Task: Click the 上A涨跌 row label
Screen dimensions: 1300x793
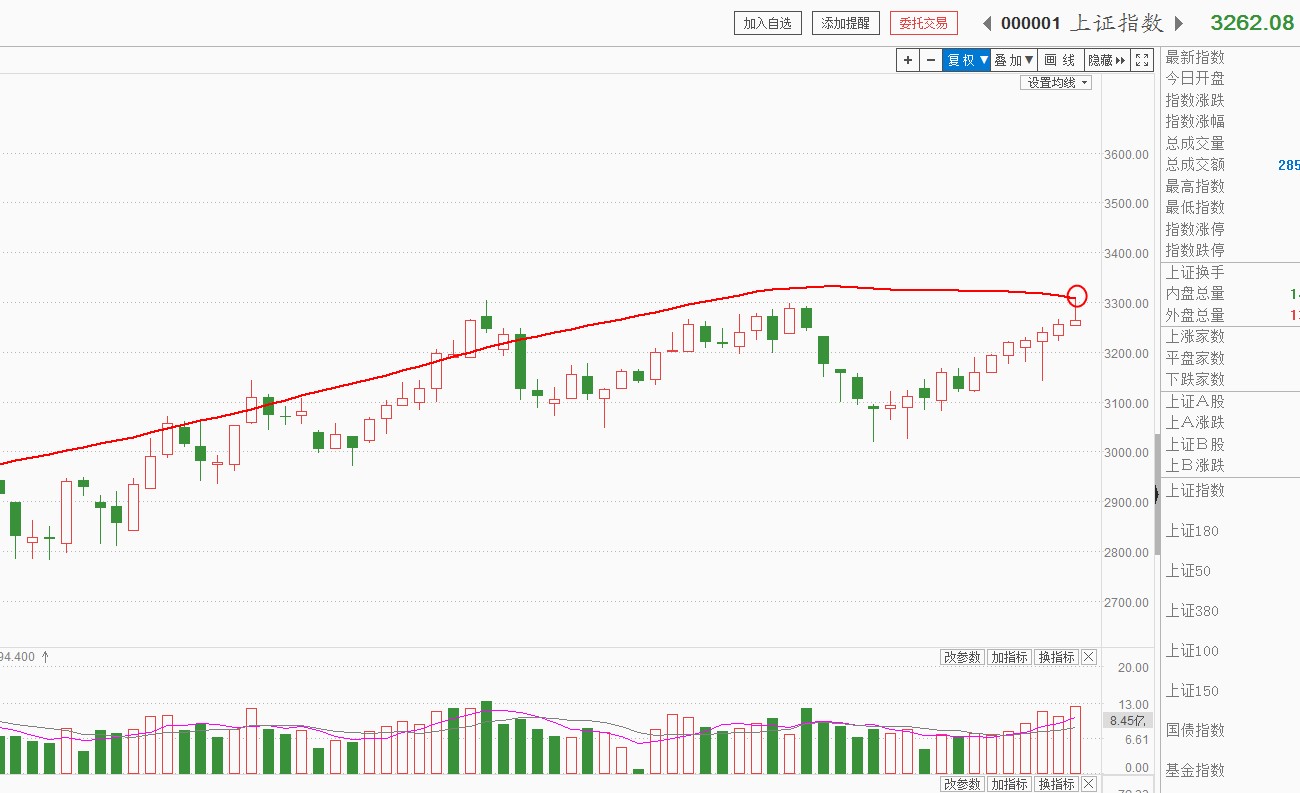Action: coord(1195,422)
